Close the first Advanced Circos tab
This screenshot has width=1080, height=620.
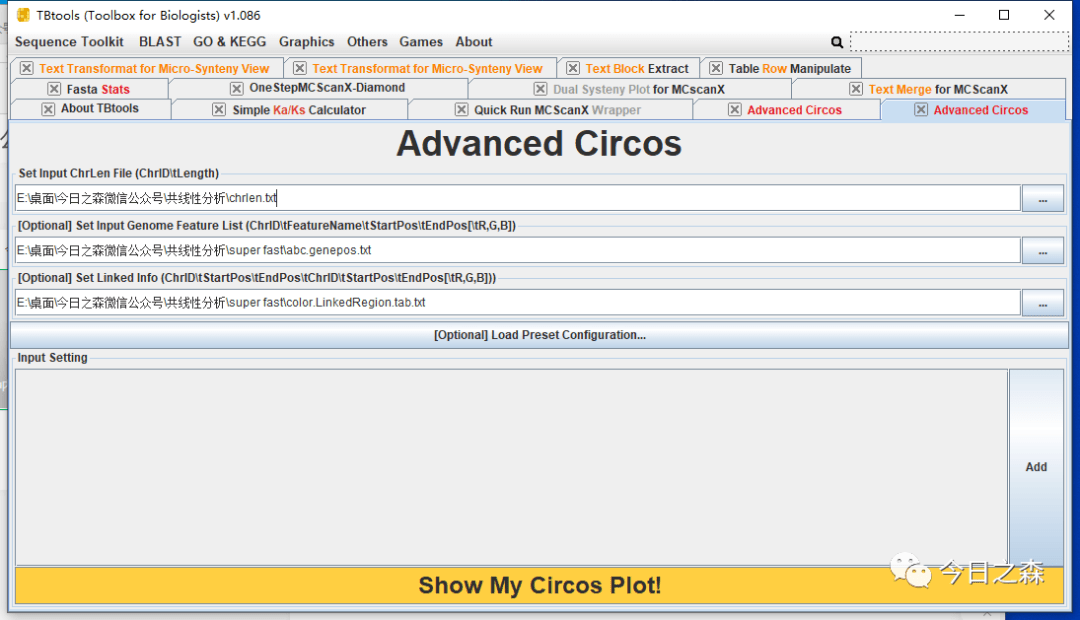pyautogui.click(x=735, y=110)
